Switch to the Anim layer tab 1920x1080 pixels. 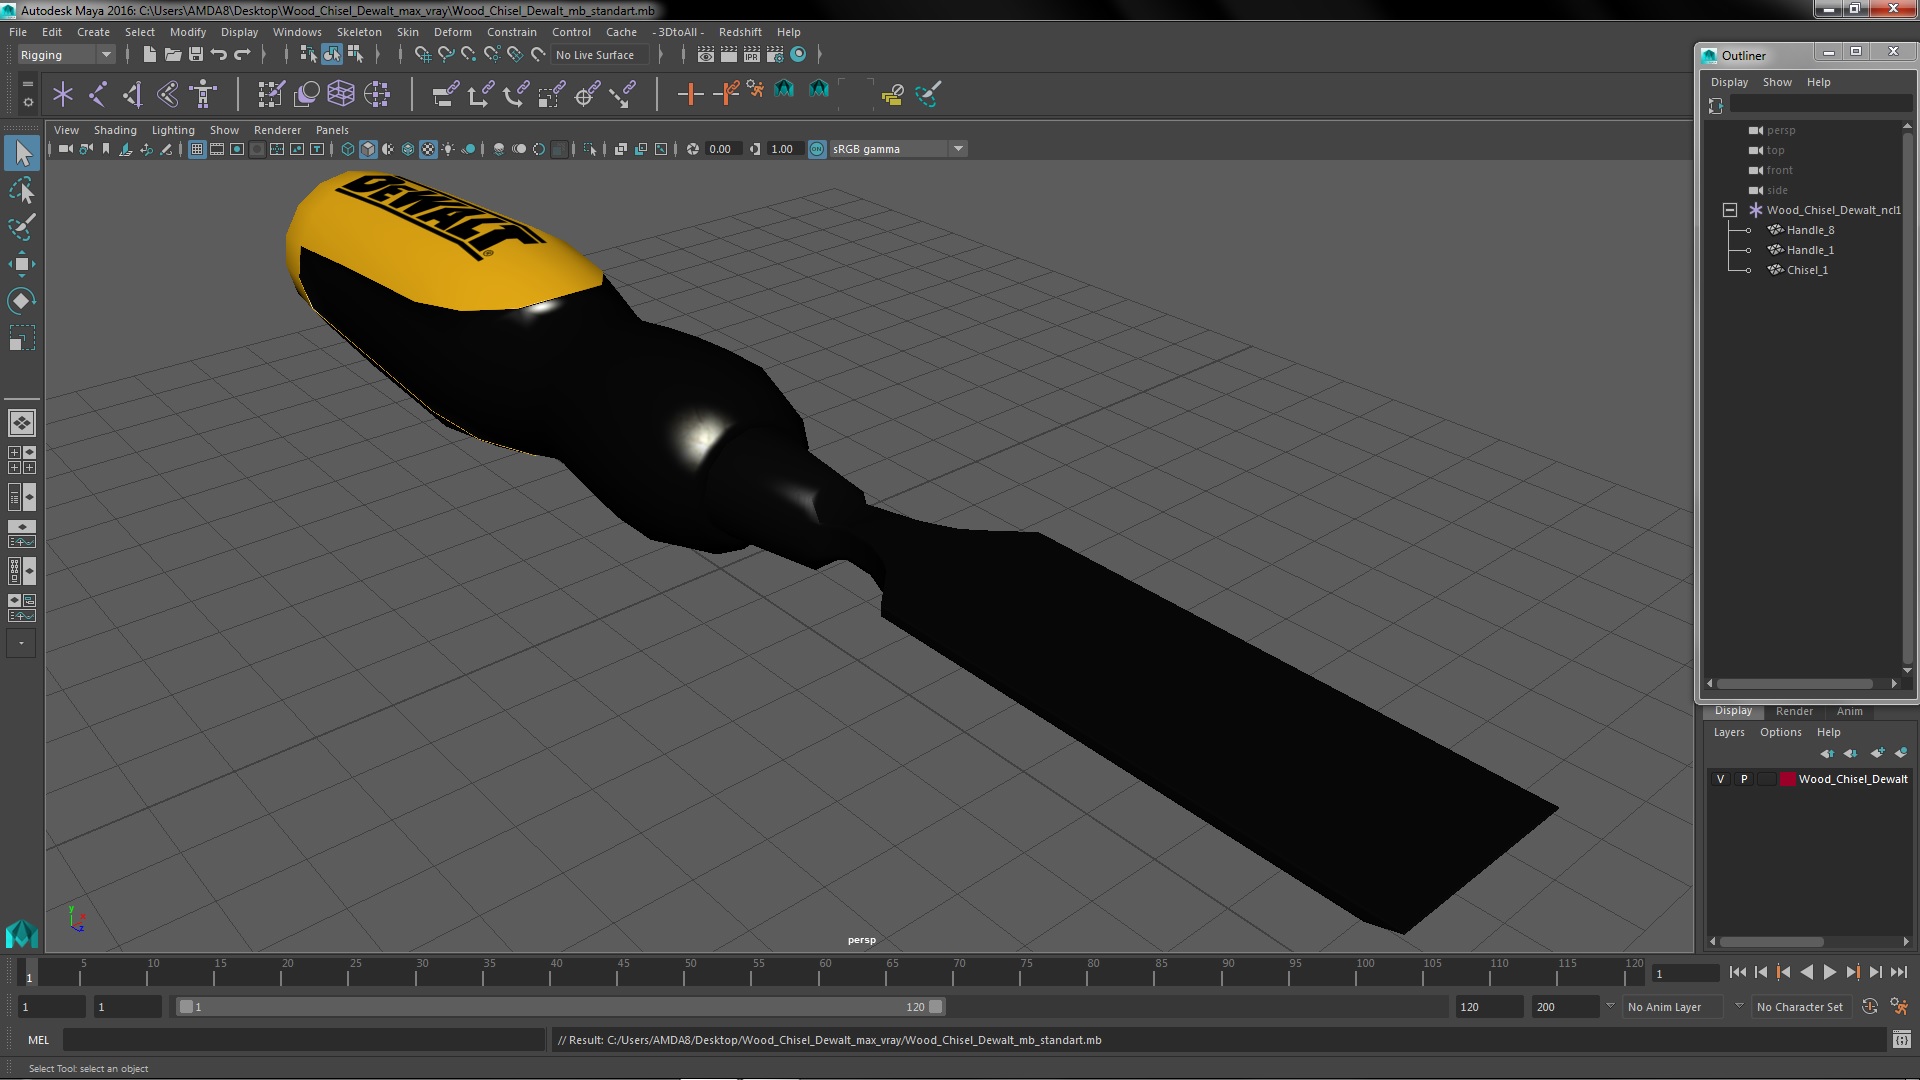pos(1849,711)
